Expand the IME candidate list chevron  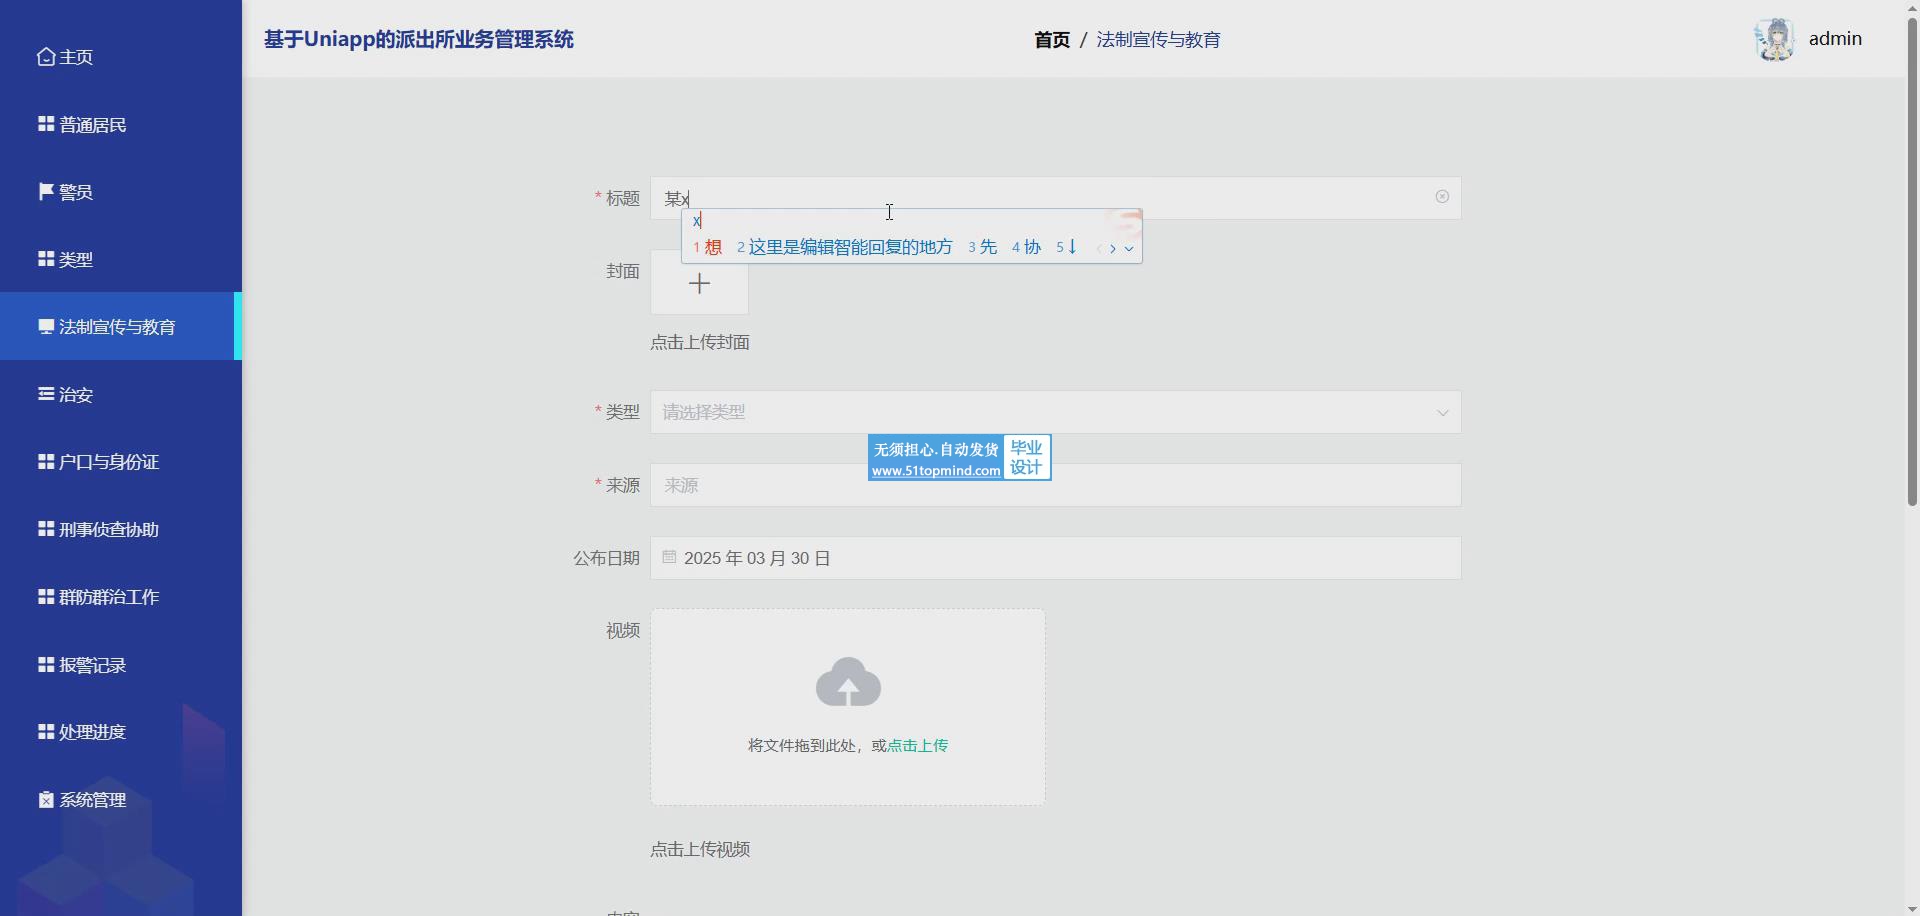pos(1129,249)
